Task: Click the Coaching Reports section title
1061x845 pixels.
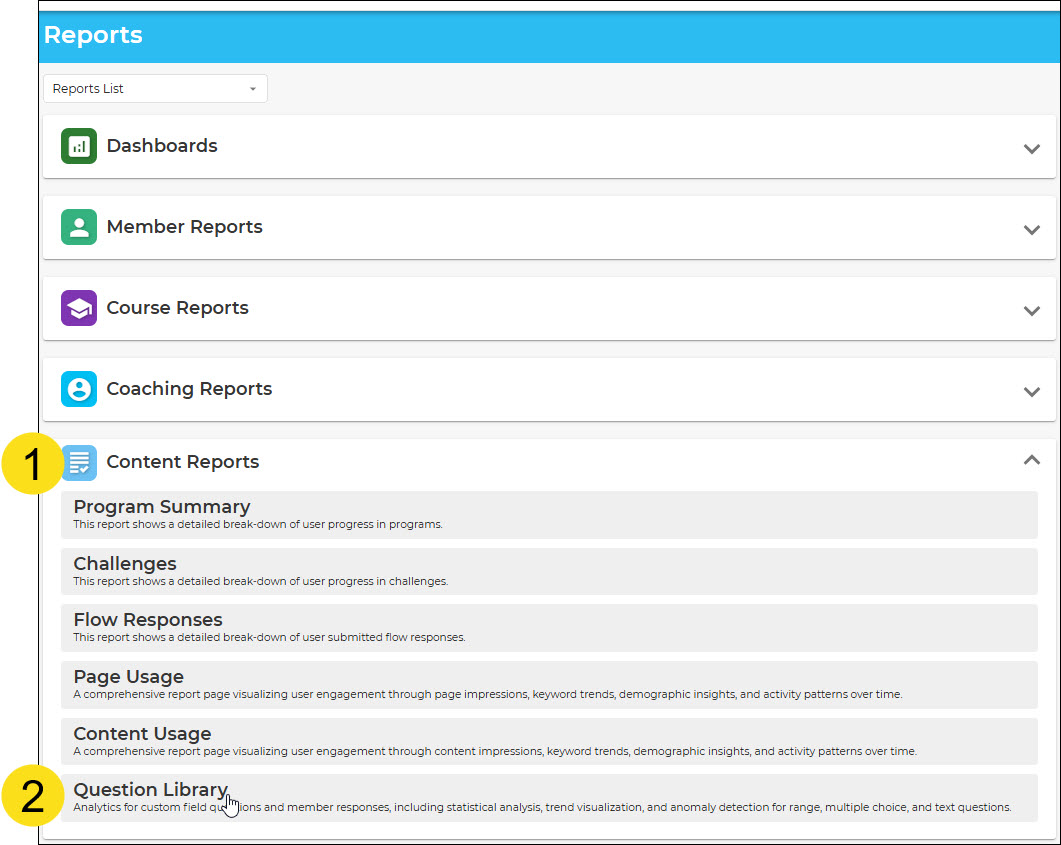Action: pos(189,388)
